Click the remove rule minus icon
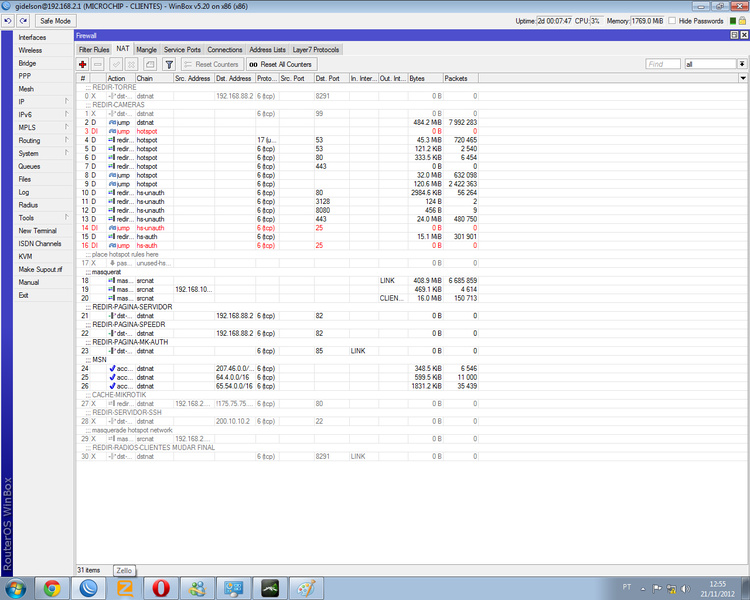This screenshot has width=750, height=600. point(98,64)
